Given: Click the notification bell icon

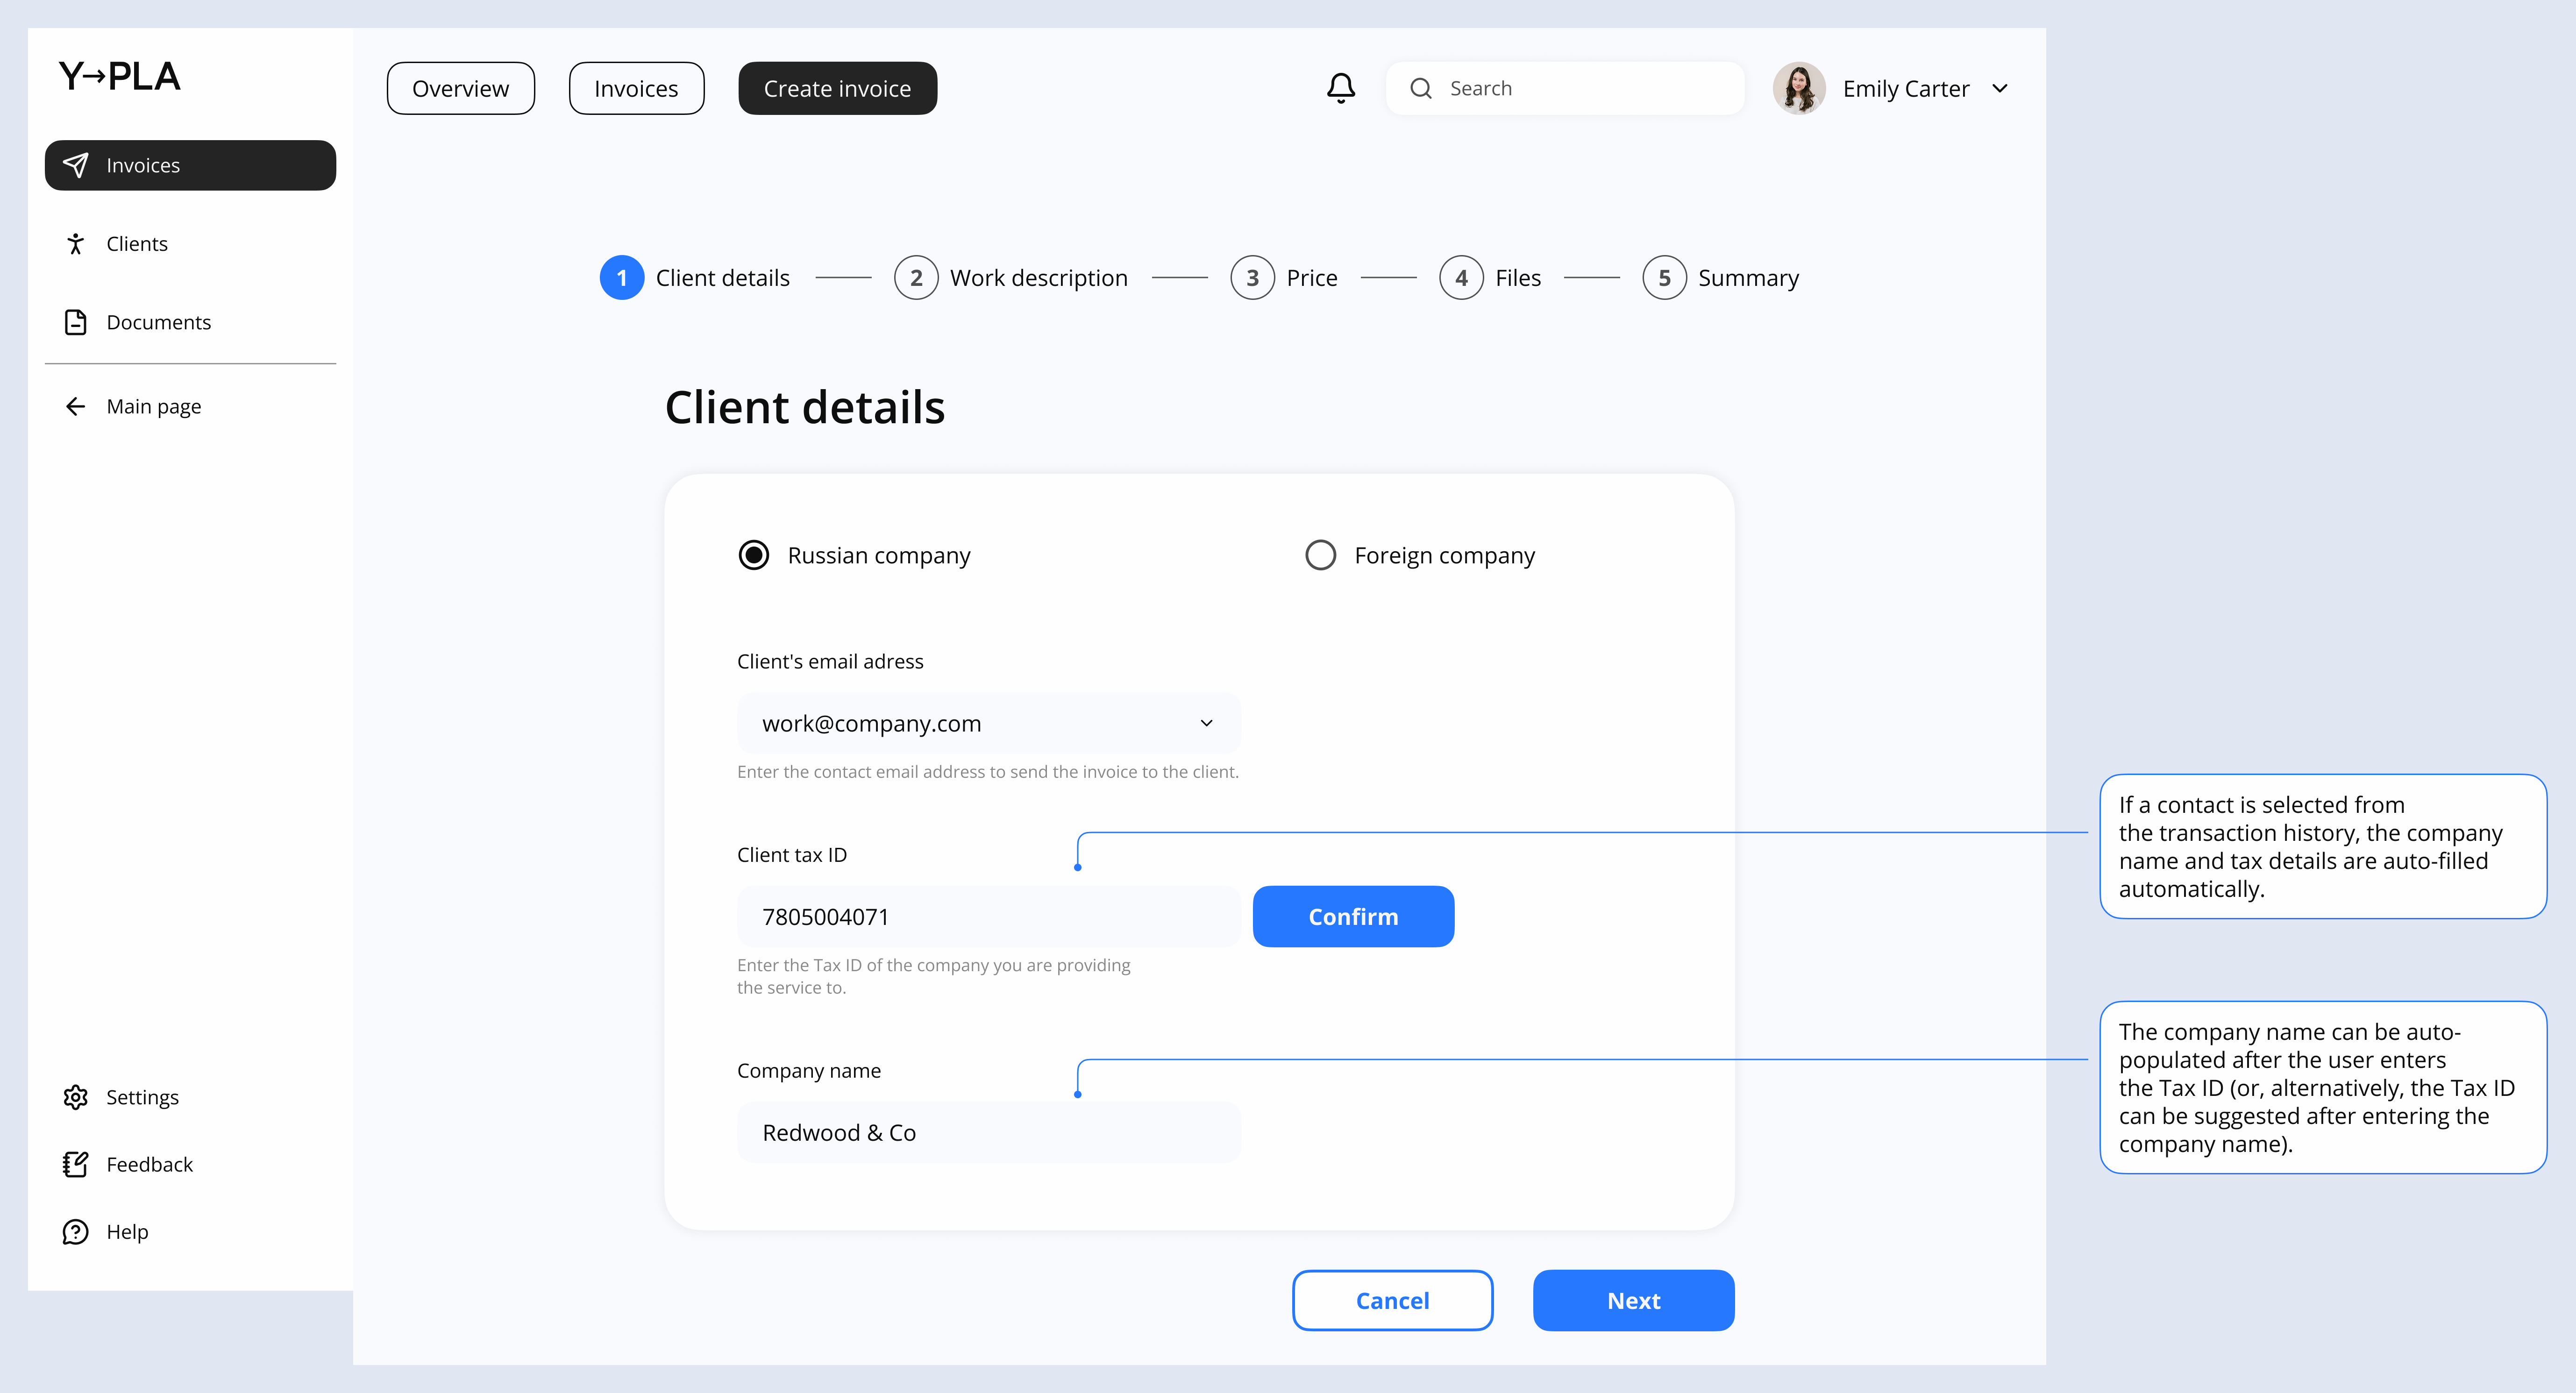Looking at the screenshot, I should tap(1341, 88).
